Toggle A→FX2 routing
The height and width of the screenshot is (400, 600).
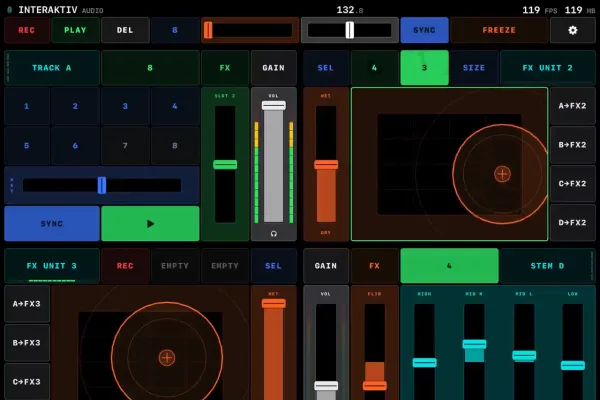pyautogui.click(x=572, y=106)
